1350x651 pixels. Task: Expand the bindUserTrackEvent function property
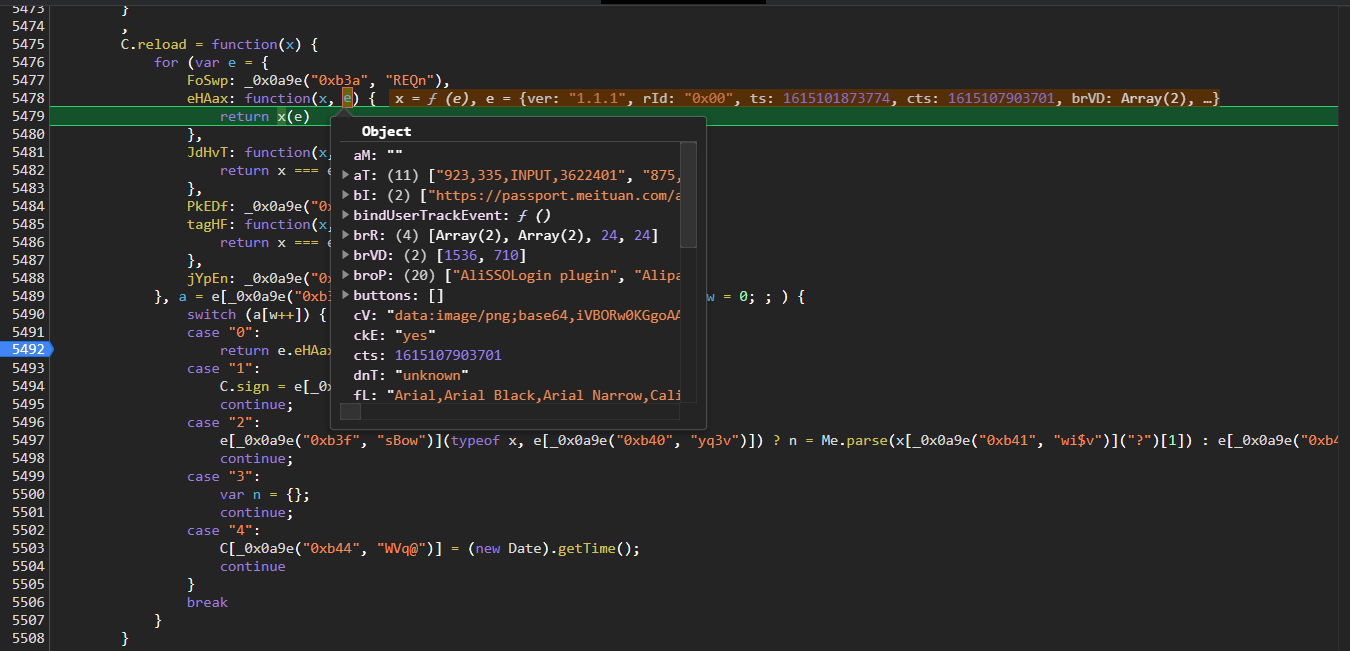[x=346, y=215]
